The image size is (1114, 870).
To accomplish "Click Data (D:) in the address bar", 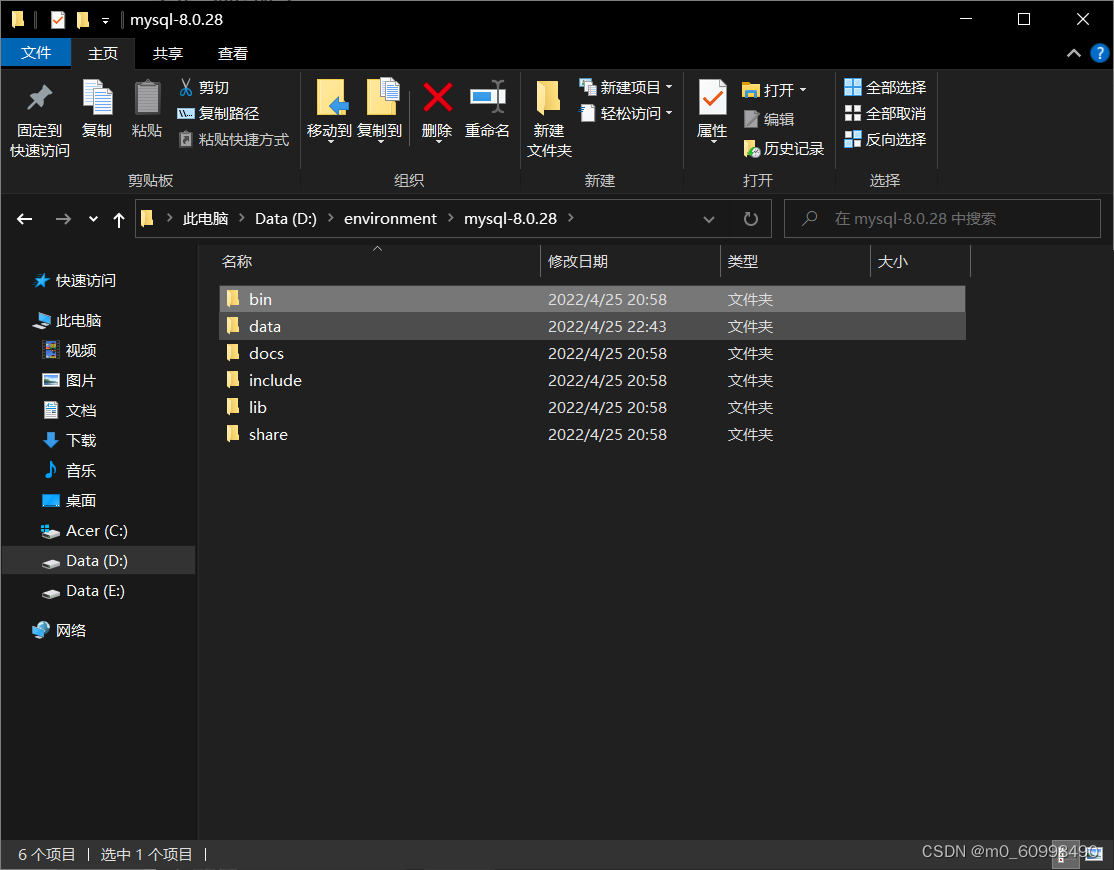I will (x=286, y=219).
